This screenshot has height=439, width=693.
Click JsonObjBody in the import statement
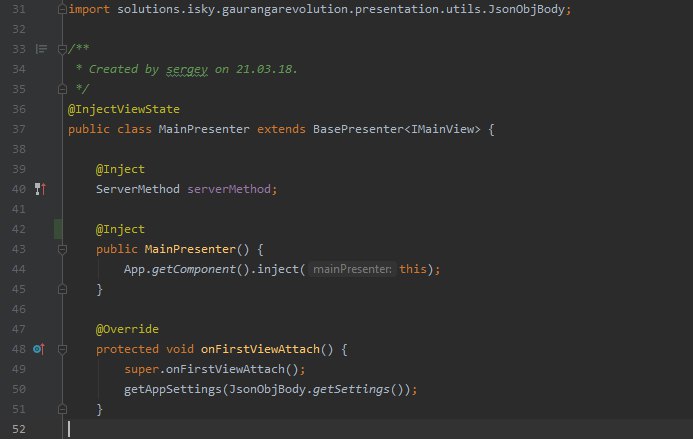tap(526, 9)
